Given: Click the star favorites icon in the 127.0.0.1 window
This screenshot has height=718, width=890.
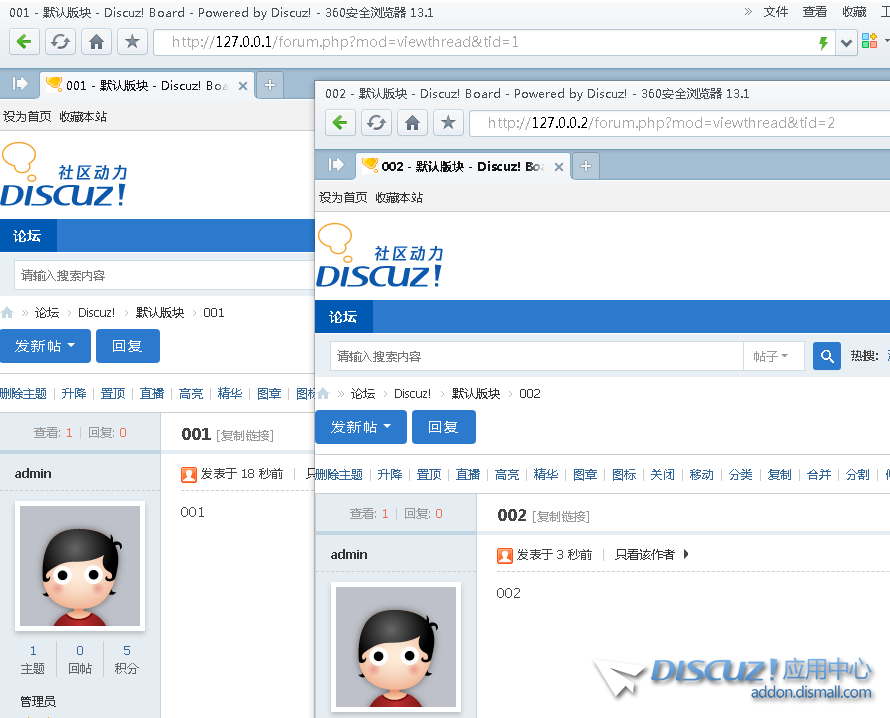Looking at the screenshot, I should (x=132, y=42).
